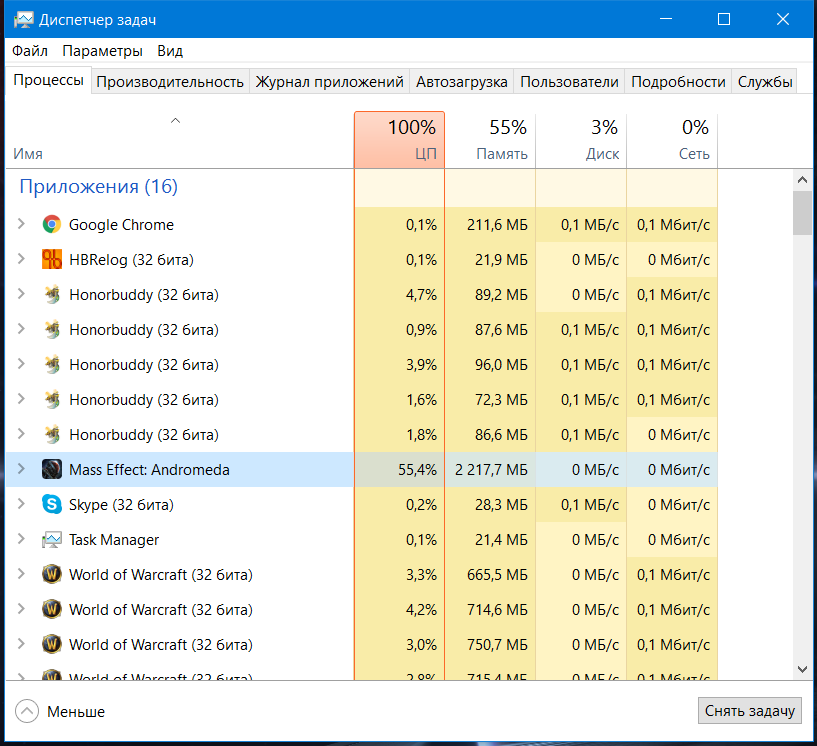The width and height of the screenshot is (817, 746).
Task: Sort by the Имя column header
Action: pos(180,140)
